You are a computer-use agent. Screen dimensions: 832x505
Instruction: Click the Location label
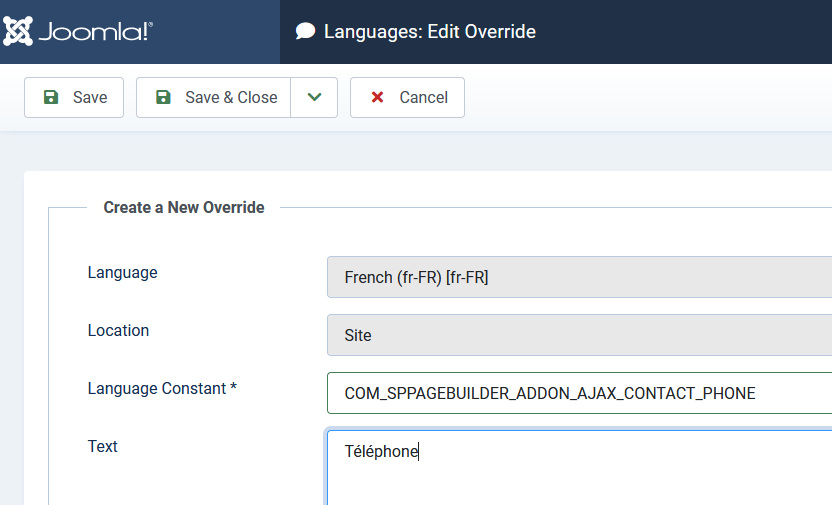[118, 330]
